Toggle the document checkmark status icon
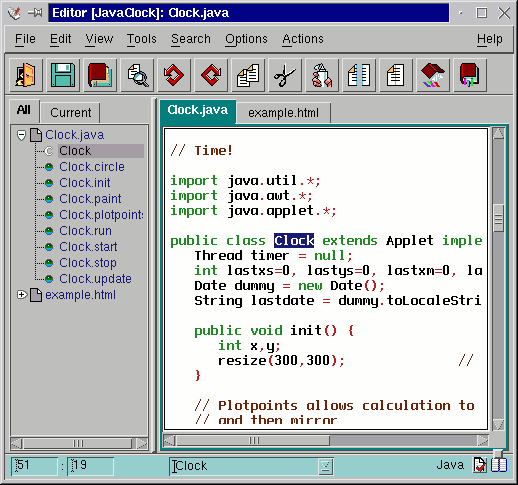 click(x=480, y=465)
